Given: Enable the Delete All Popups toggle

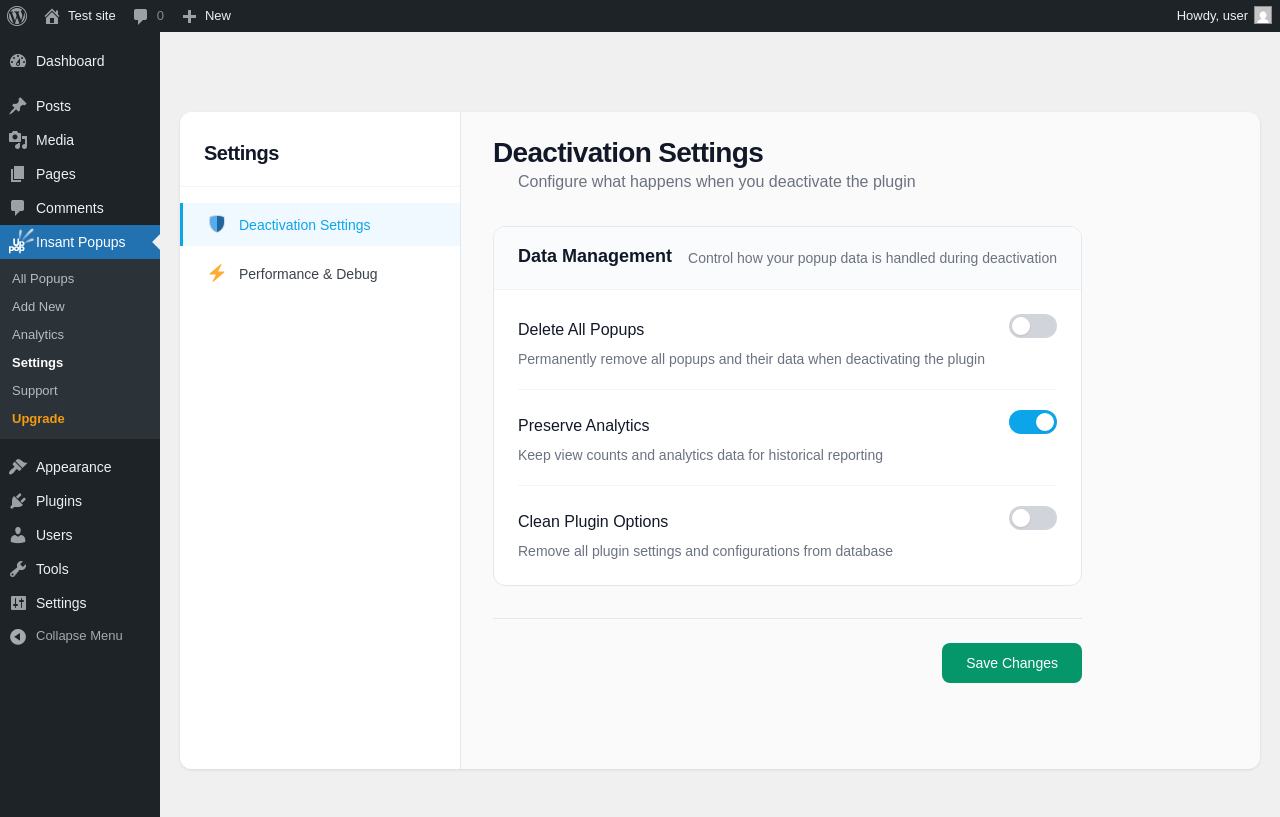Looking at the screenshot, I should [1032, 326].
